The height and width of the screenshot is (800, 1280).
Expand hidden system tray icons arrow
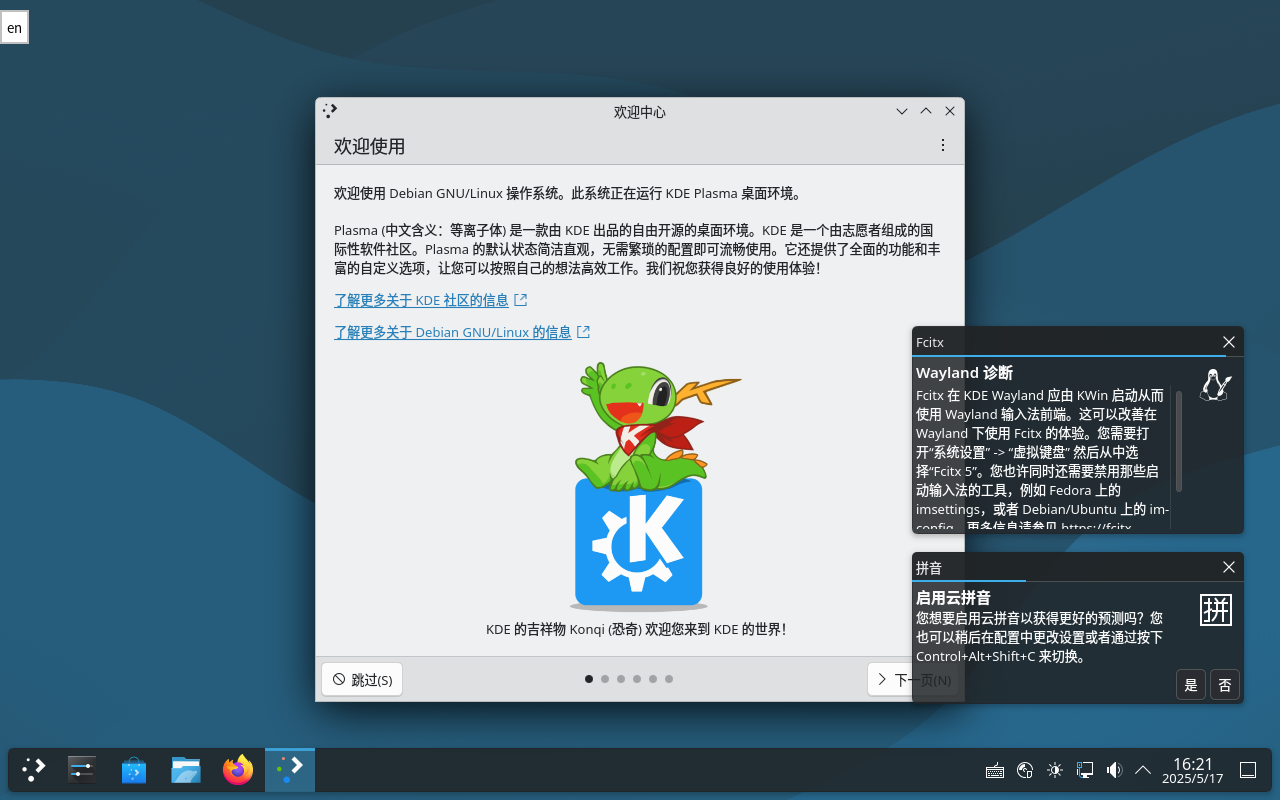[1143, 770]
